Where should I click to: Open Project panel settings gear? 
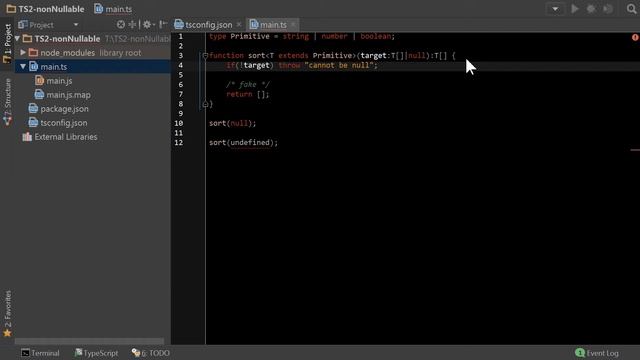point(148,24)
